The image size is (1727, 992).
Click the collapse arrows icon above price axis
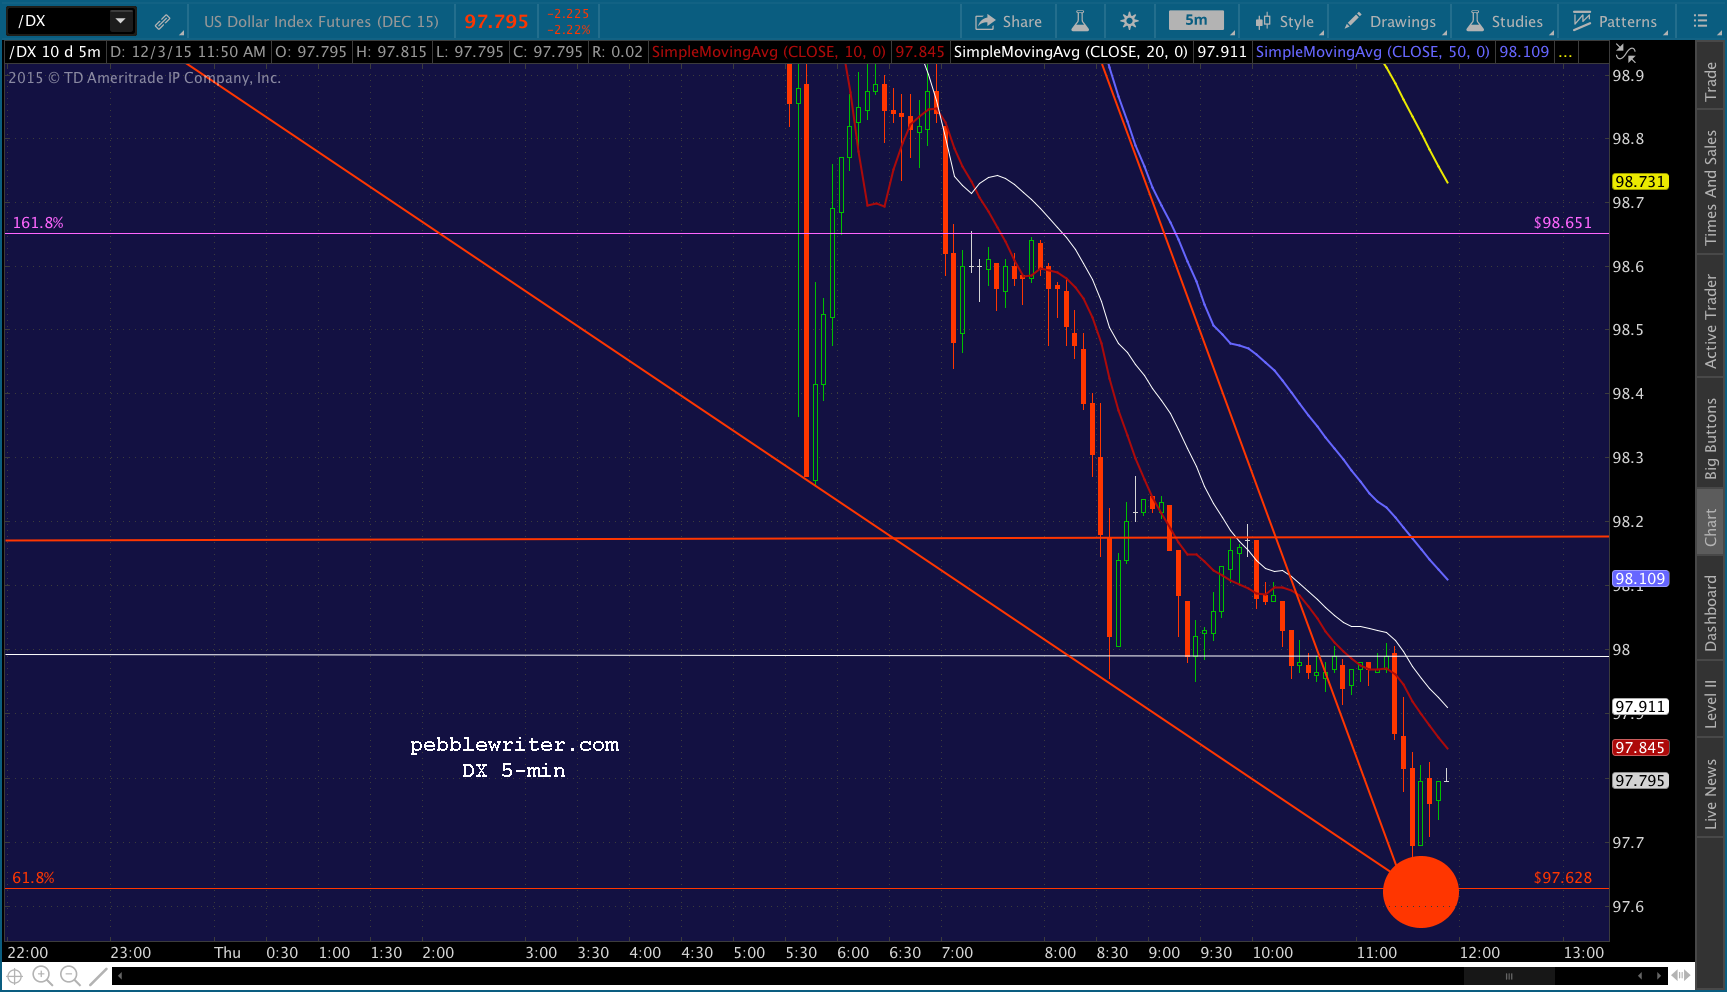click(x=1626, y=53)
